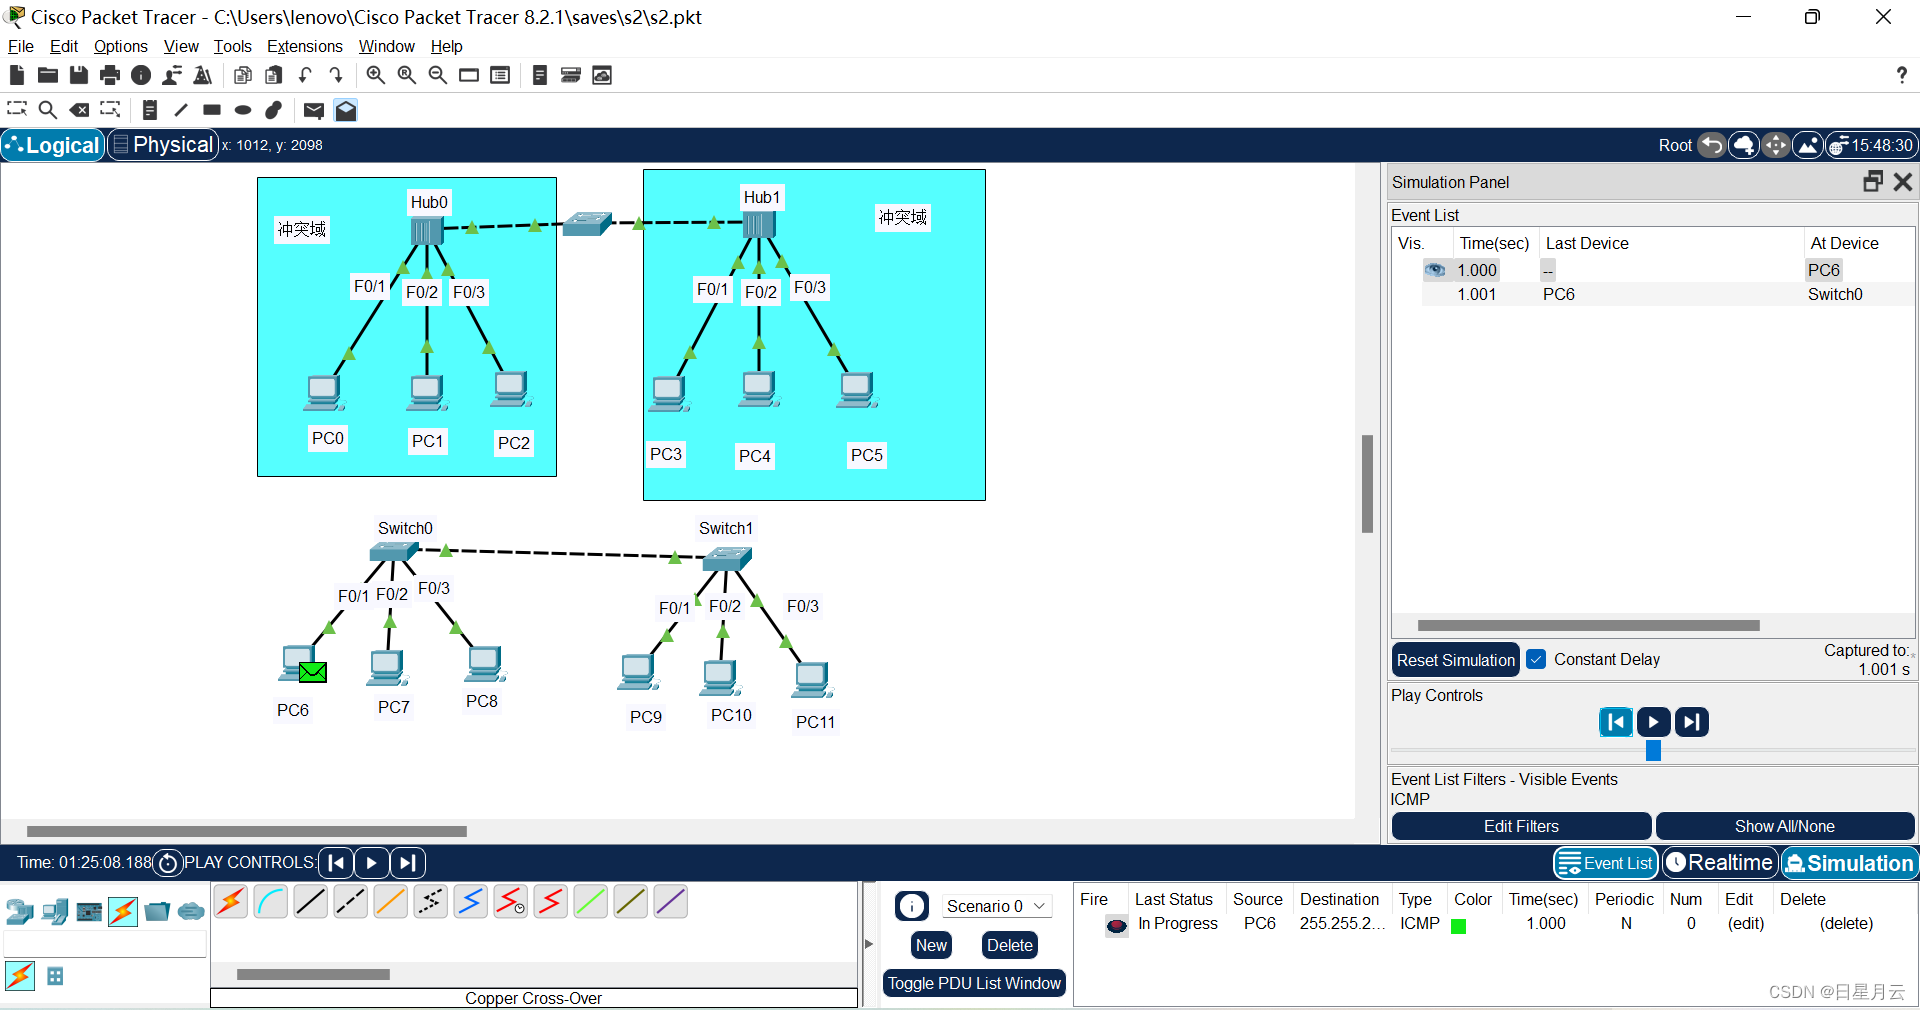Open Network Information icon
1920x1010 pixels.
(x=141, y=75)
